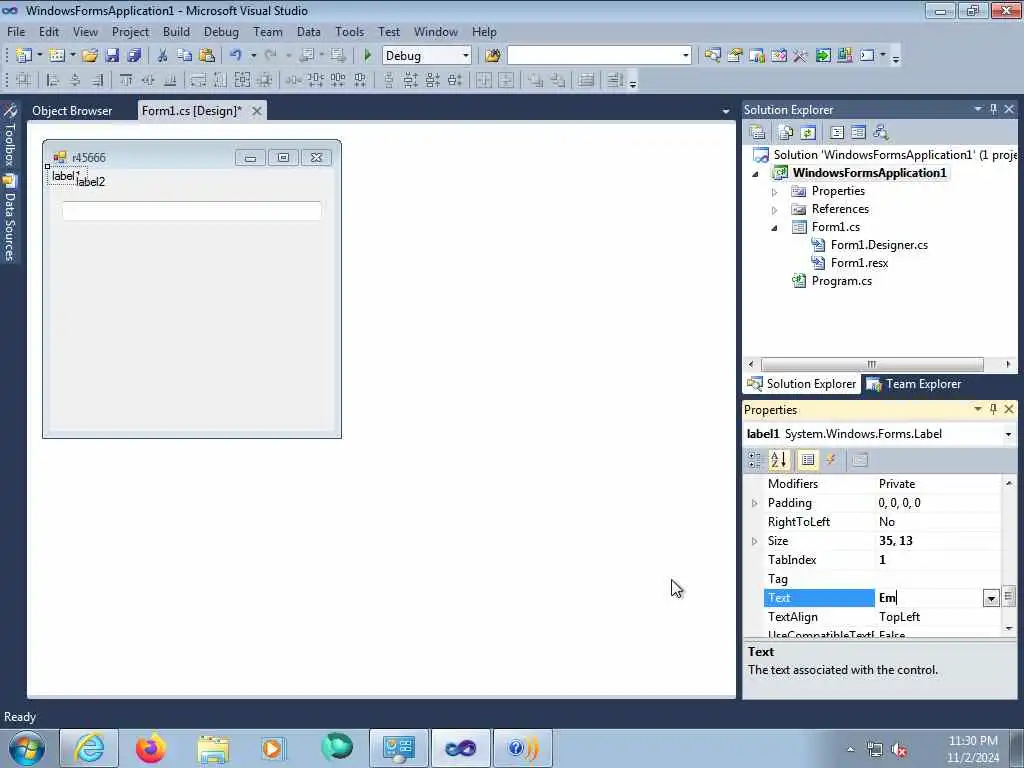Start debugging with the green play icon
1024x768 pixels.
click(367, 56)
